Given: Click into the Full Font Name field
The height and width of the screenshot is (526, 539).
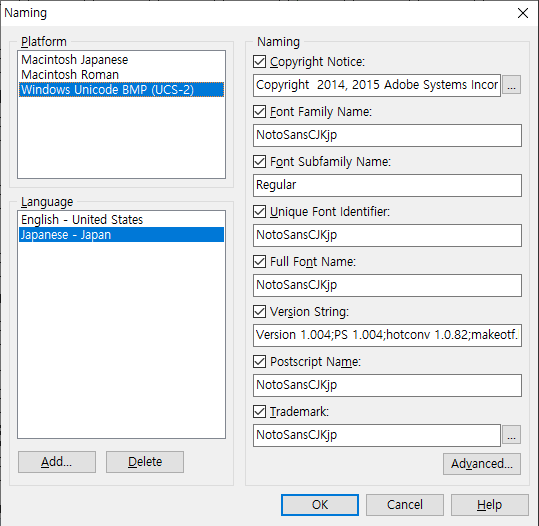Looking at the screenshot, I should click(x=387, y=285).
